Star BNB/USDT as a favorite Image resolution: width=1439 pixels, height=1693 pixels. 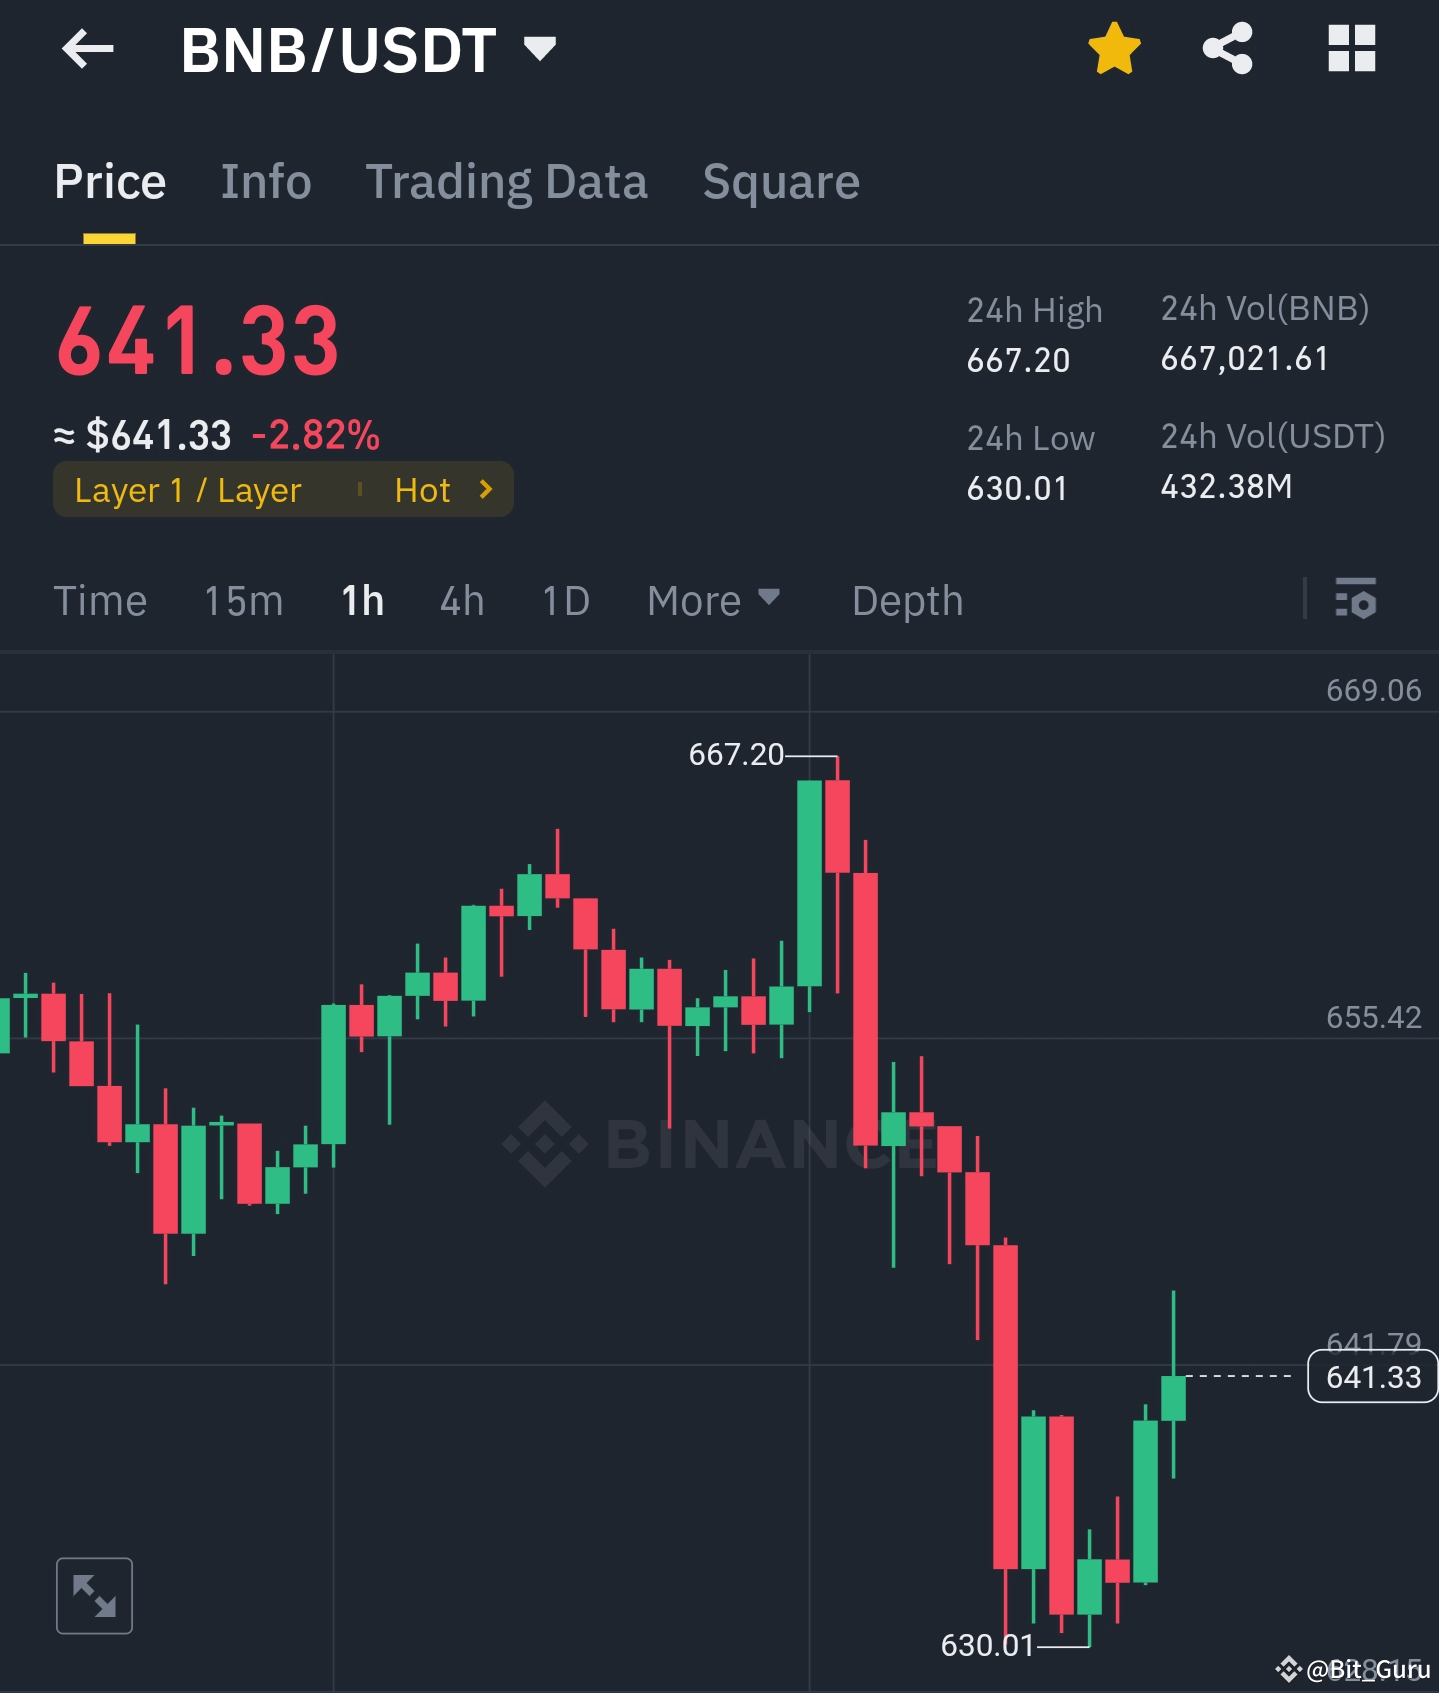[x=1114, y=49]
